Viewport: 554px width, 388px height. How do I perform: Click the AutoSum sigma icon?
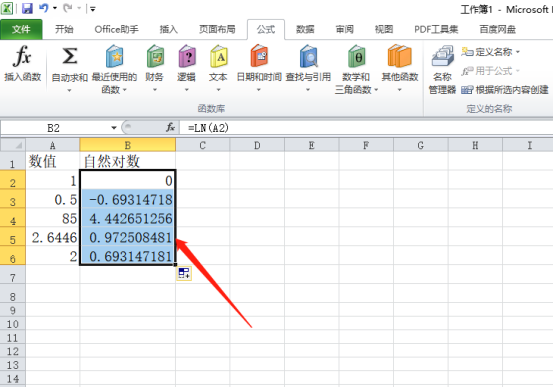[x=70, y=56]
